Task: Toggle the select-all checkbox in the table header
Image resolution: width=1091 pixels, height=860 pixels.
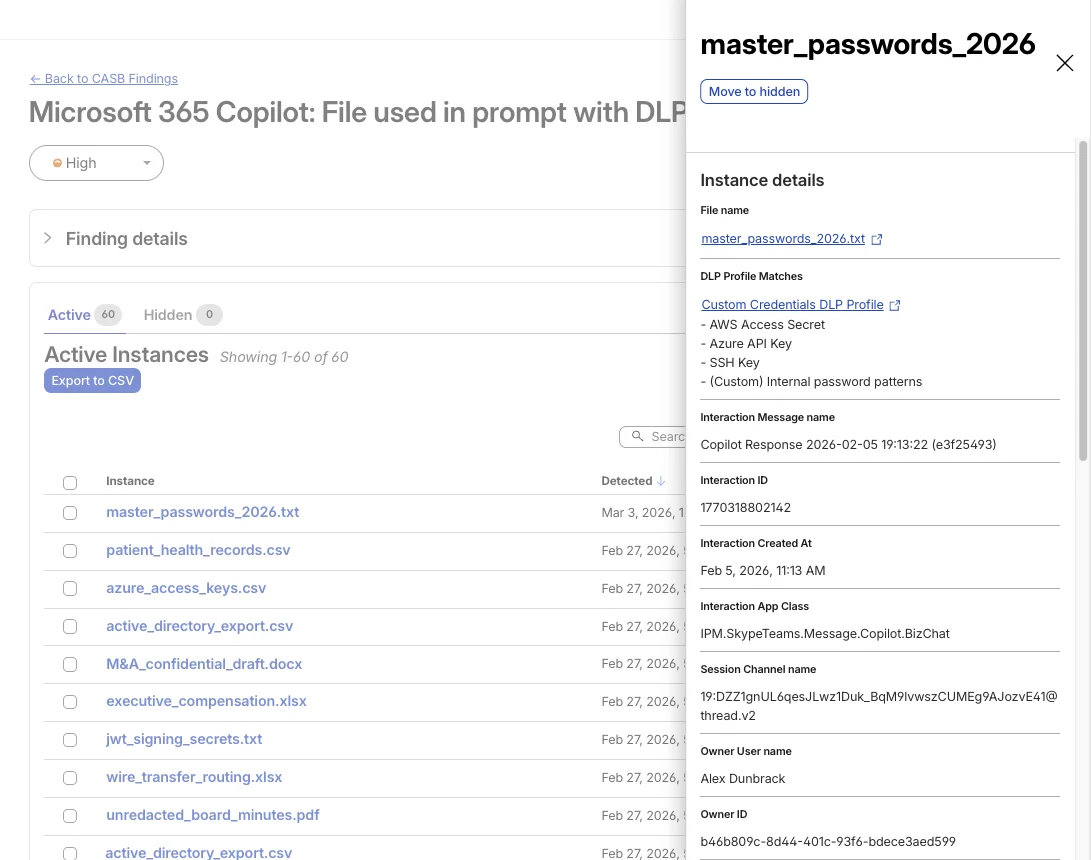Action: tap(69, 482)
